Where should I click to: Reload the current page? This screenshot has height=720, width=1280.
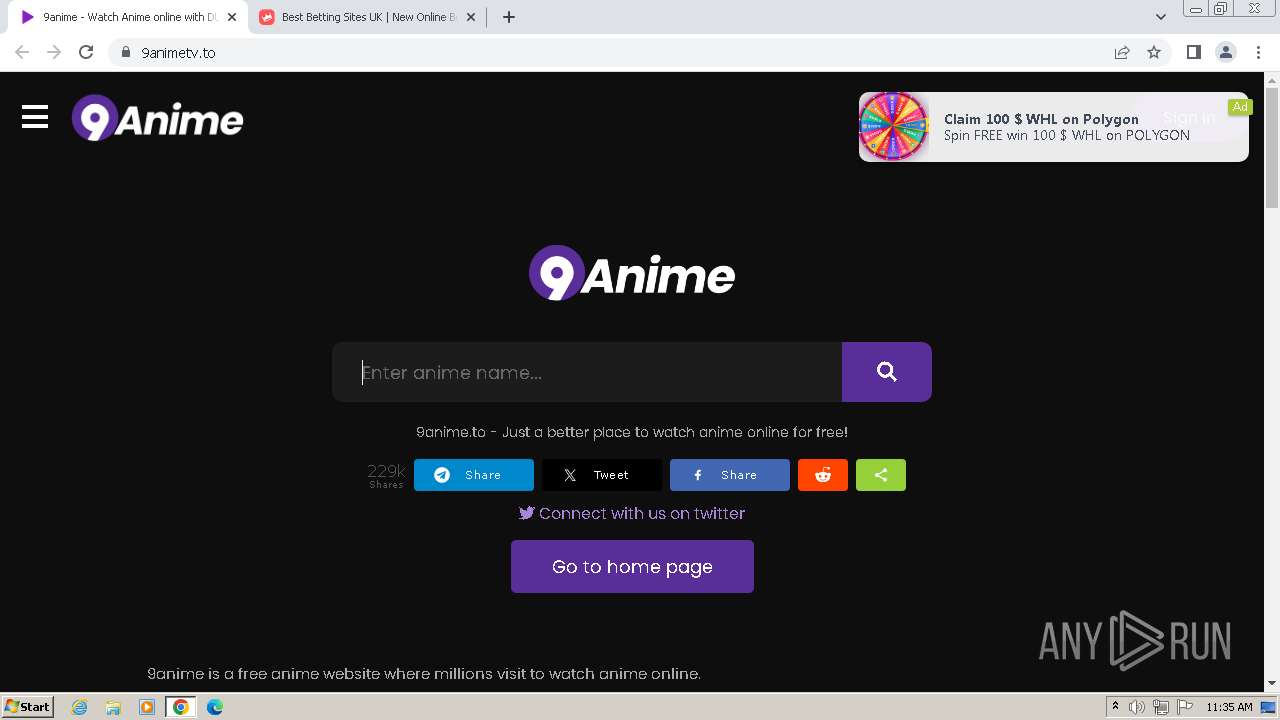[86, 52]
